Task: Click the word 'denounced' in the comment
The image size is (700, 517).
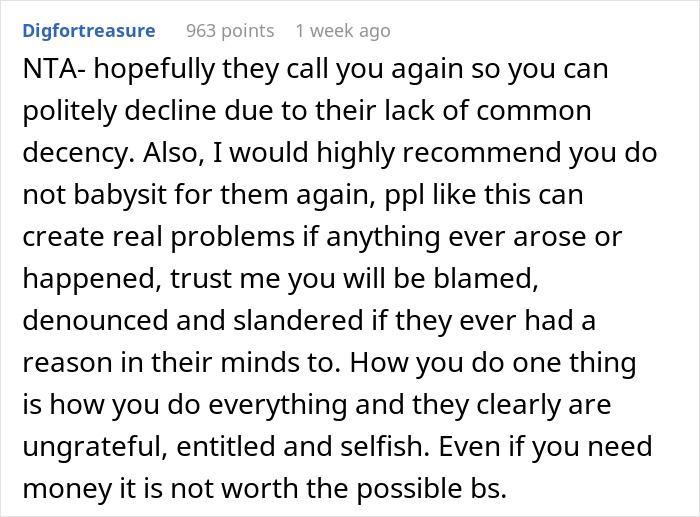Action: pos(95,321)
